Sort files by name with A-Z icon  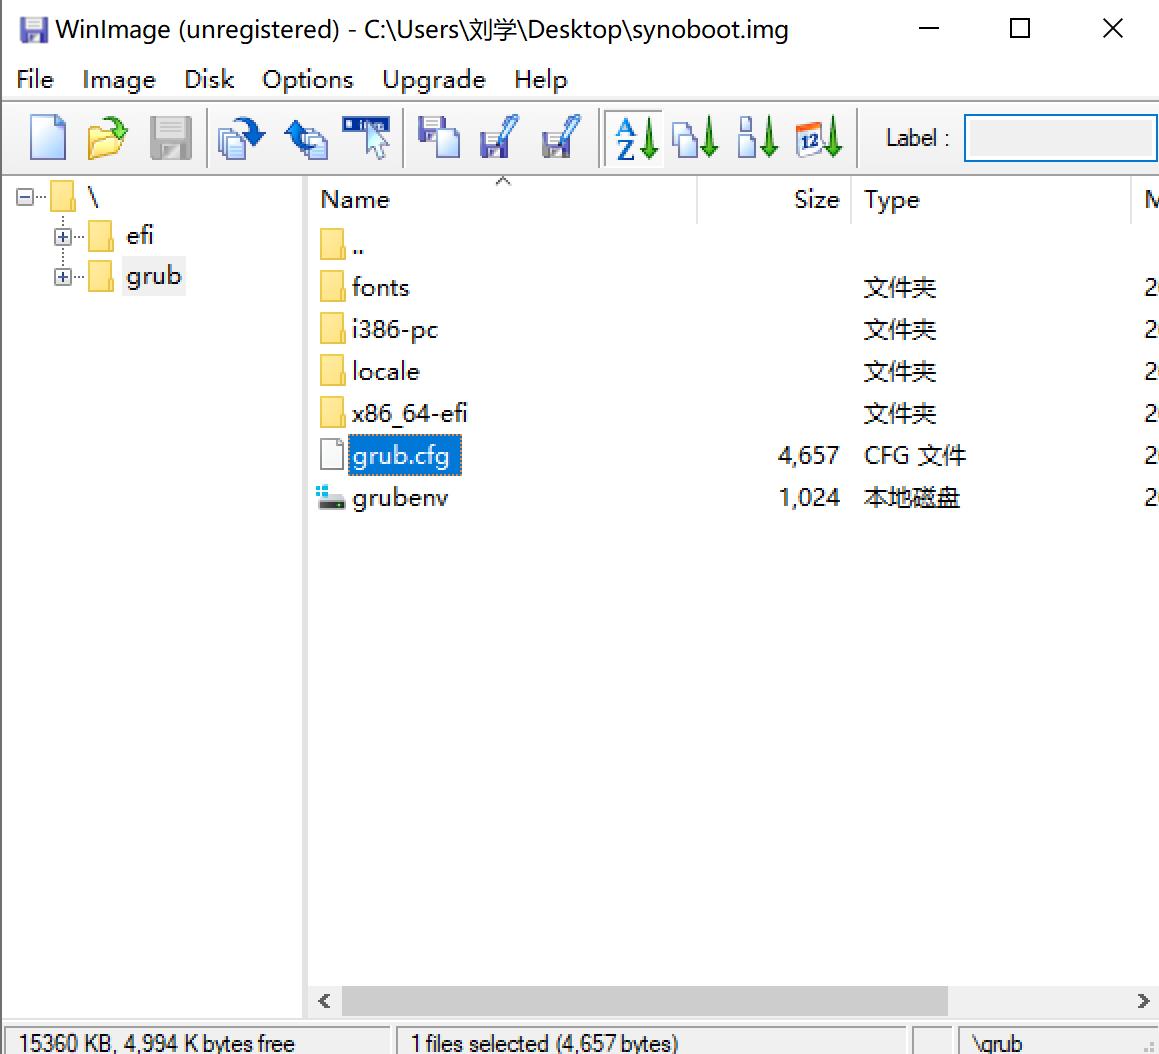pyautogui.click(x=635, y=137)
